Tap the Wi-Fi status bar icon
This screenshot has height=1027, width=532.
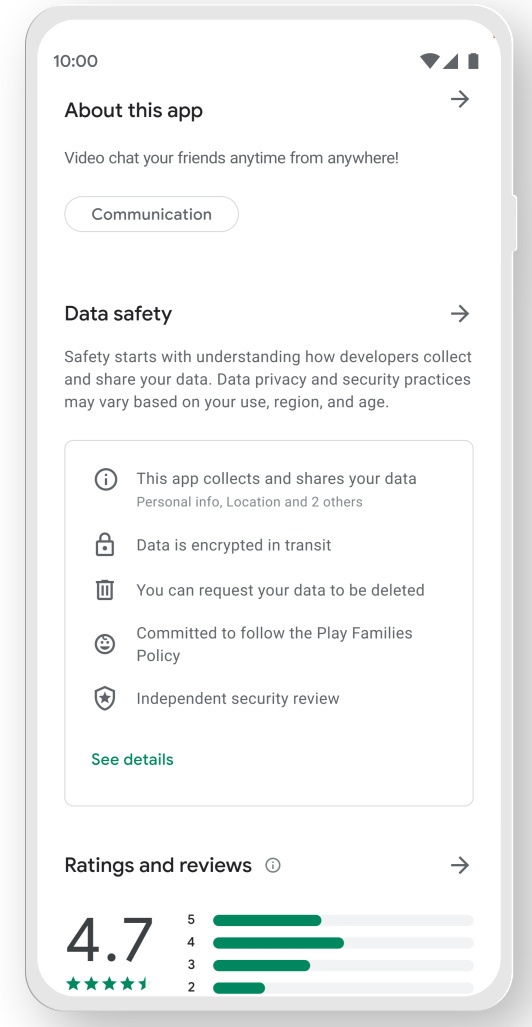[429, 62]
